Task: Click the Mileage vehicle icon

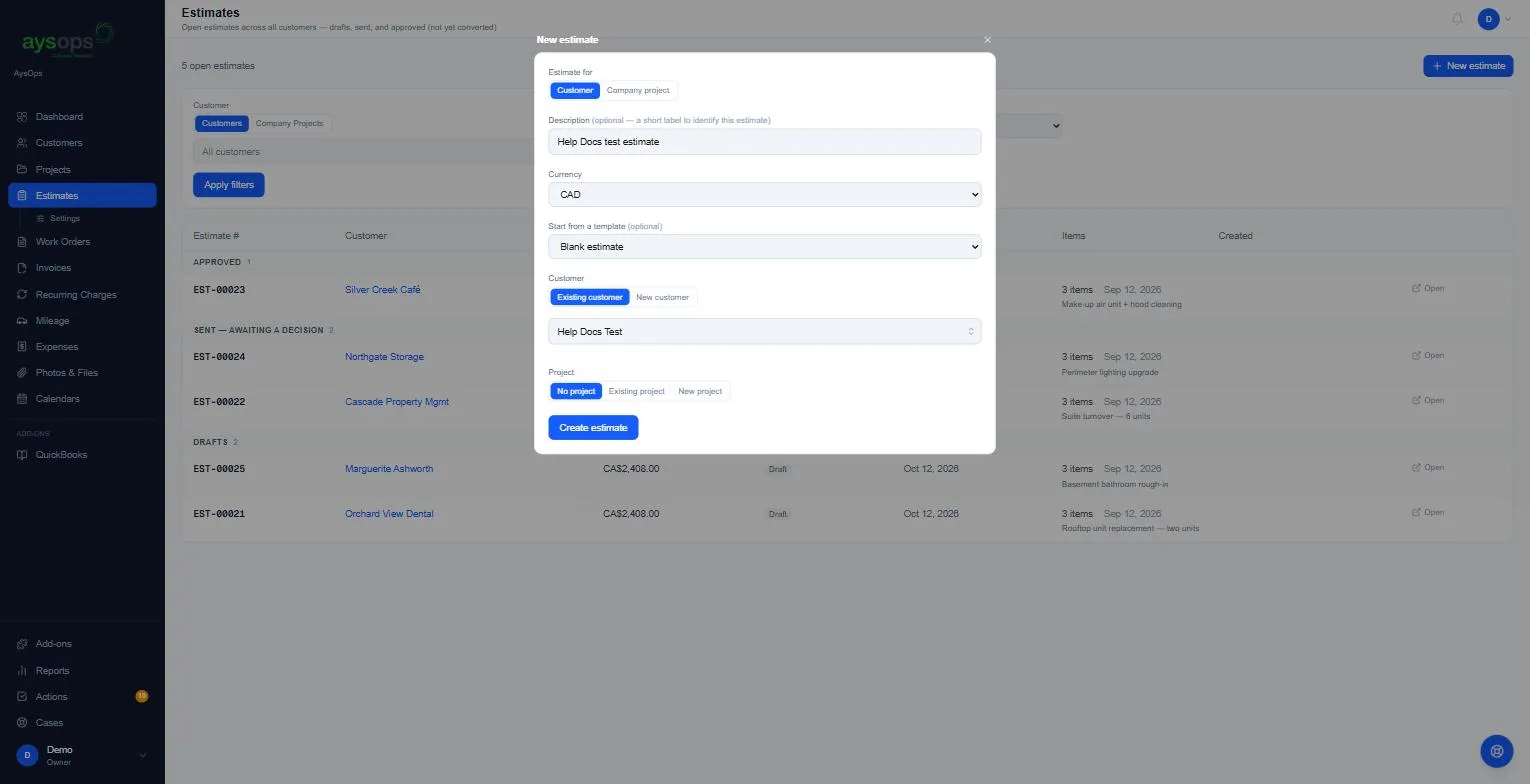Action: point(22,321)
